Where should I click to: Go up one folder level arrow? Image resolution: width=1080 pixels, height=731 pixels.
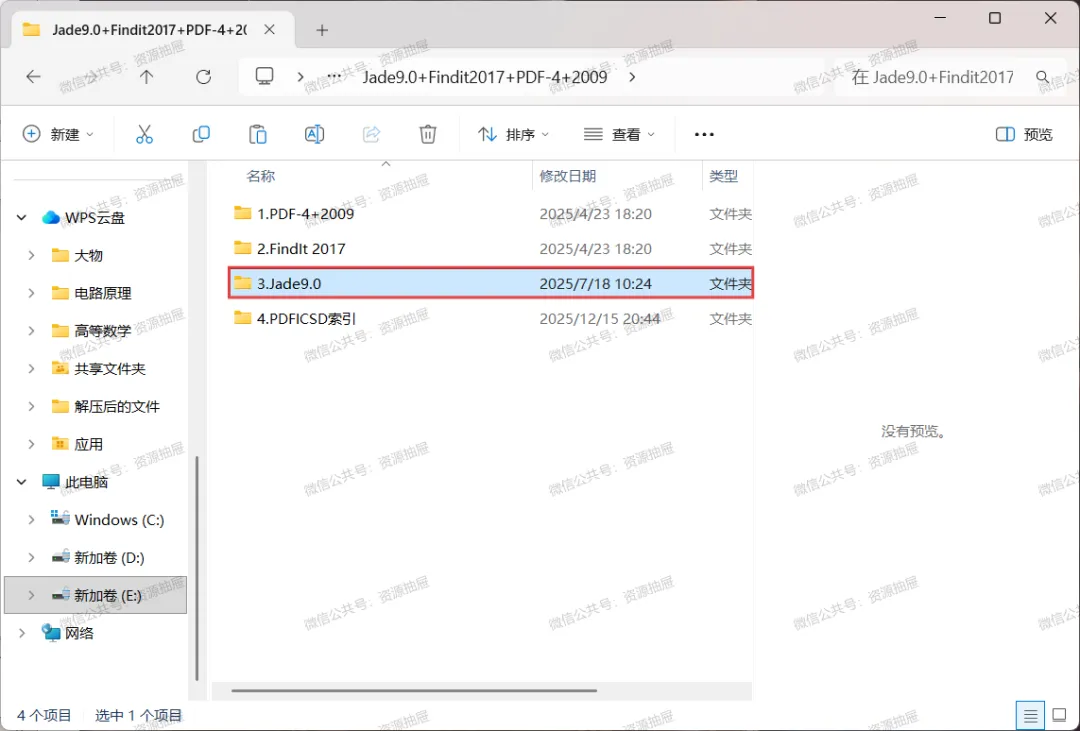pyautogui.click(x=146, y=76)
